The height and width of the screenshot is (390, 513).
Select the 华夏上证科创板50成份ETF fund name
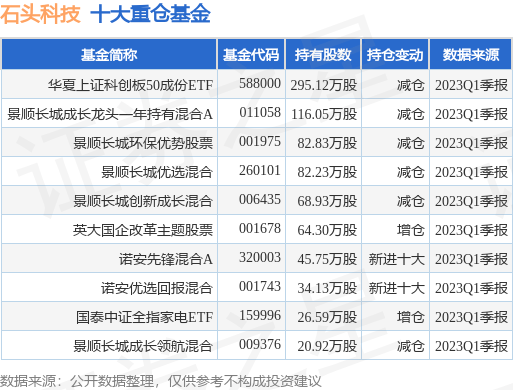[x=130, y=85]
